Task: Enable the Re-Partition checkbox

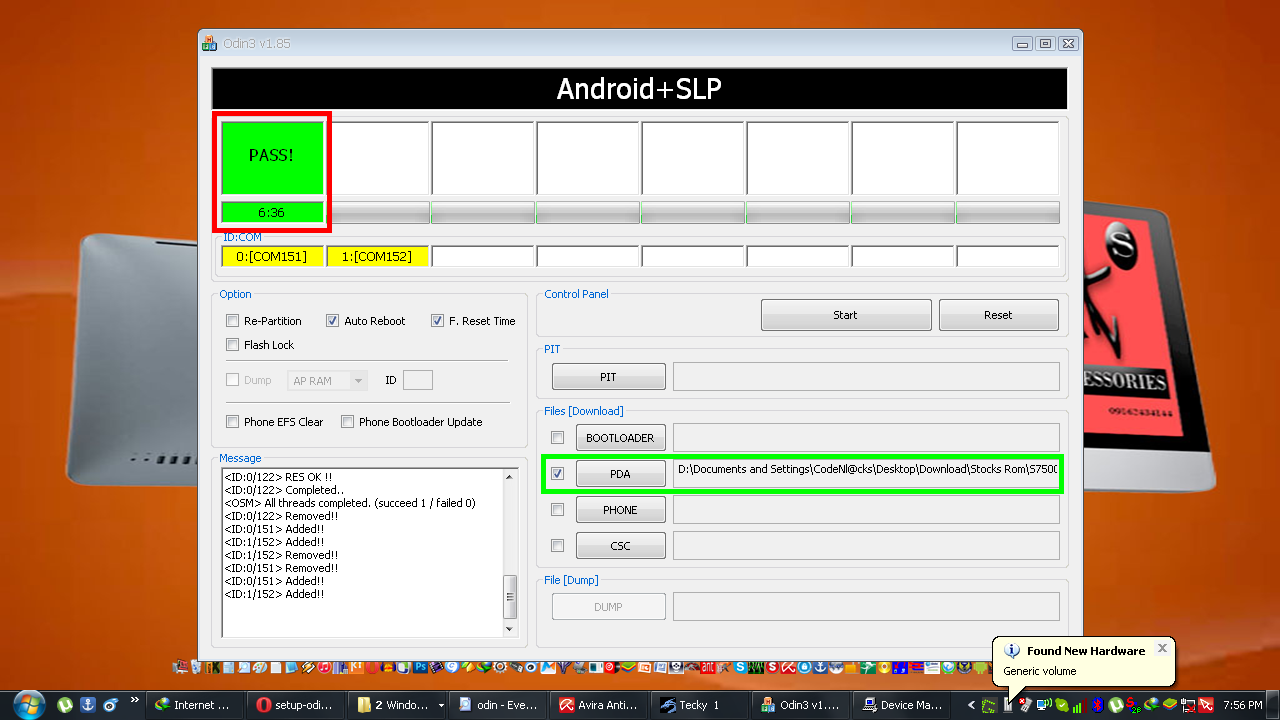Action: tap(233, 321)
